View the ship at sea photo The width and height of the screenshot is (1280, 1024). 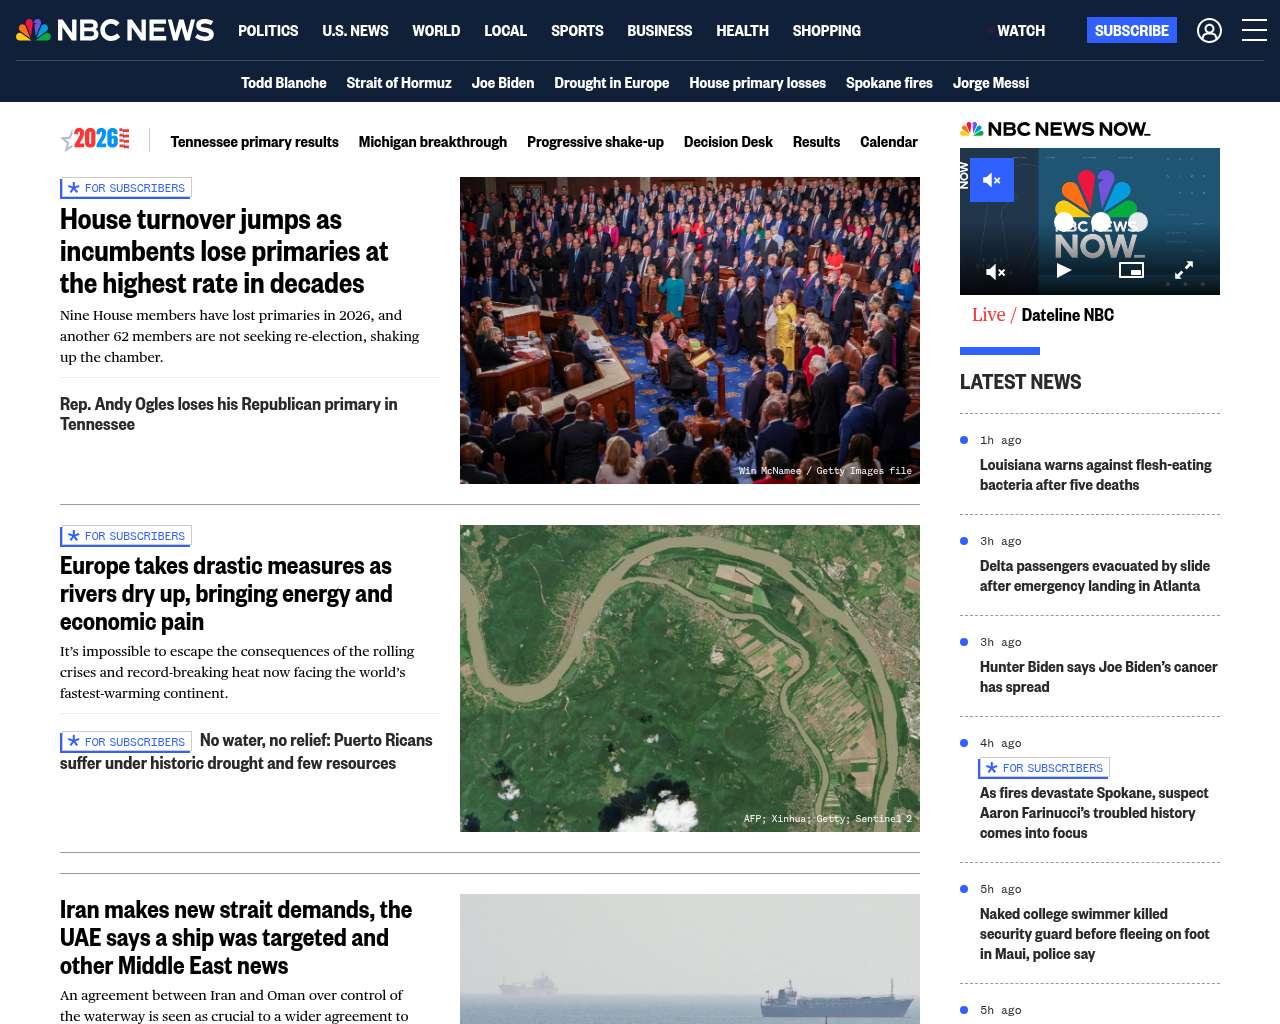(x=690, y=959)
